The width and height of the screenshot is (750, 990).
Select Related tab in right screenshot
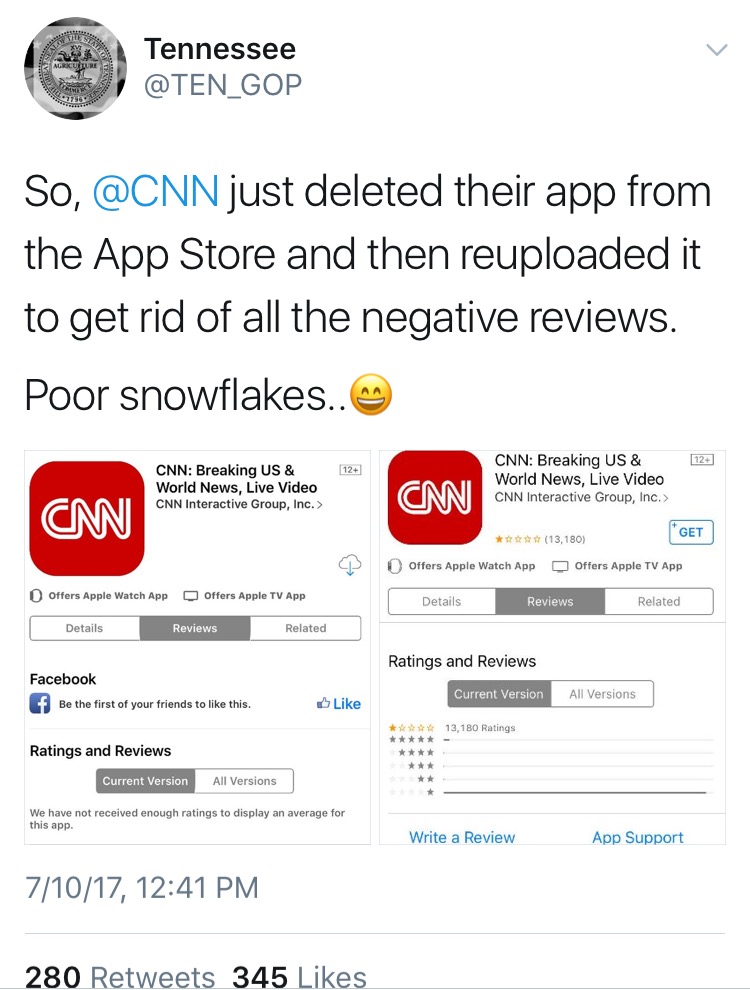pos(658,602)
